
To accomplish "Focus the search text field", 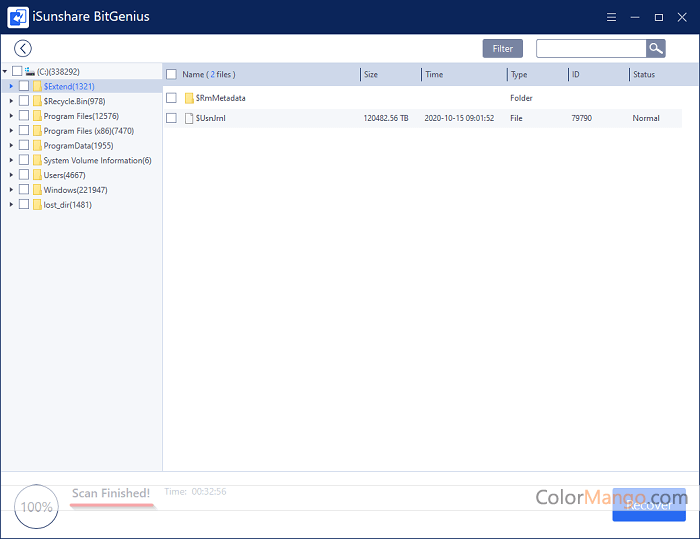I will click(590, 48).
